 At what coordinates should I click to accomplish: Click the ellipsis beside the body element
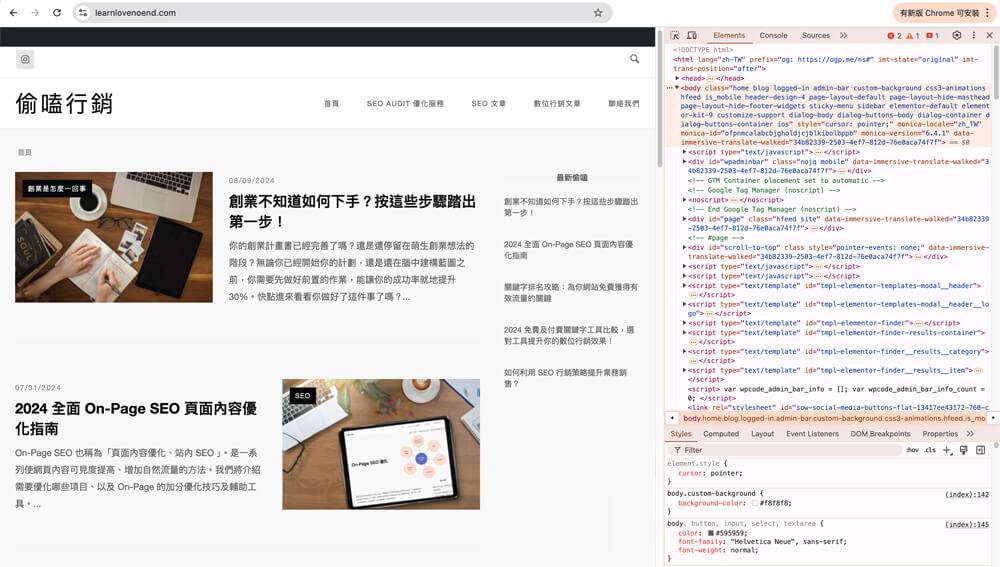tap(670, 88)
